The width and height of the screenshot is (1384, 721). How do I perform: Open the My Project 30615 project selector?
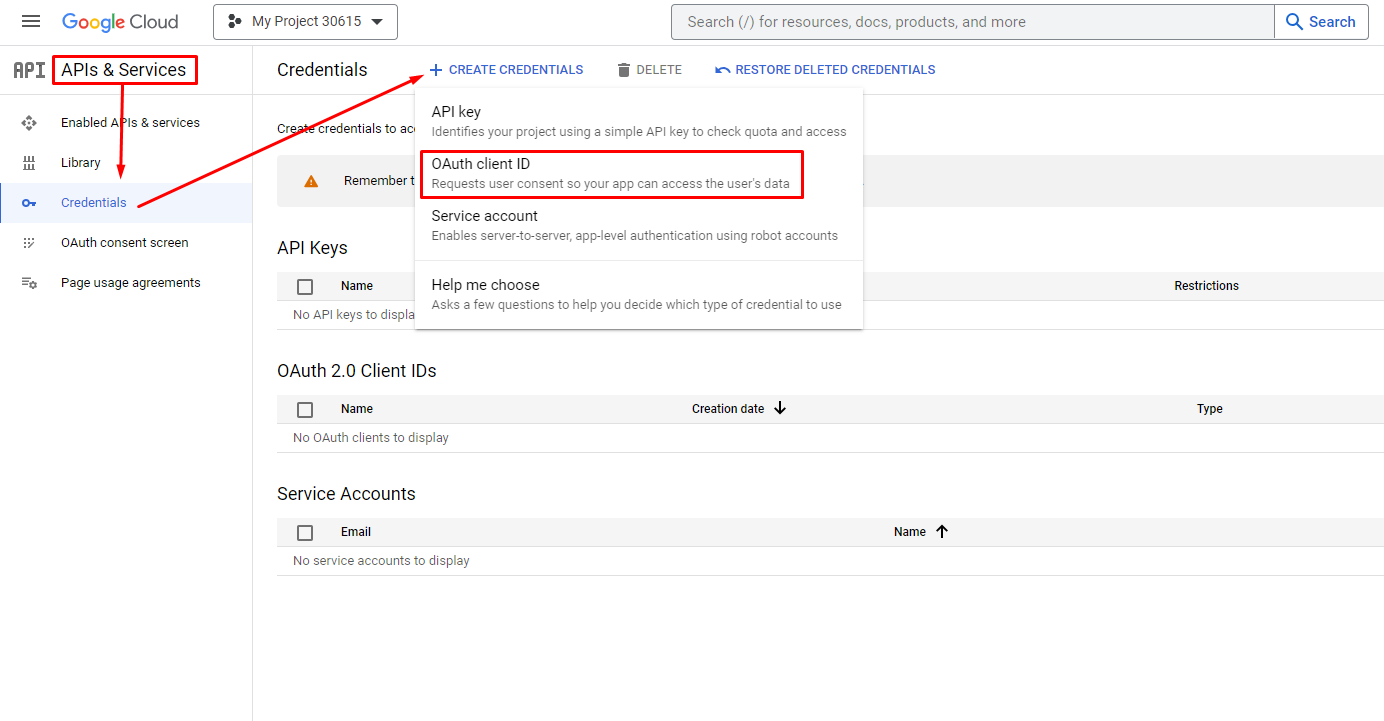[305, 22]
